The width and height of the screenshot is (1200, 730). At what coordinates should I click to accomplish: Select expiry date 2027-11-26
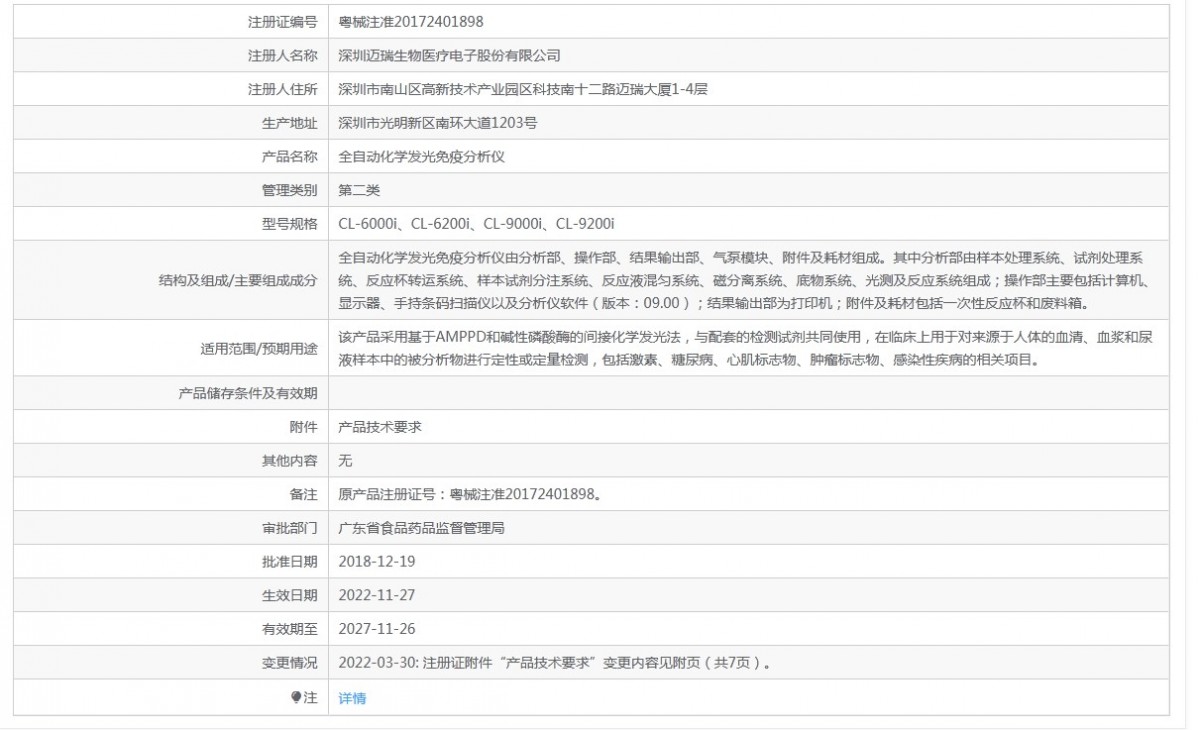coord(377,630)
